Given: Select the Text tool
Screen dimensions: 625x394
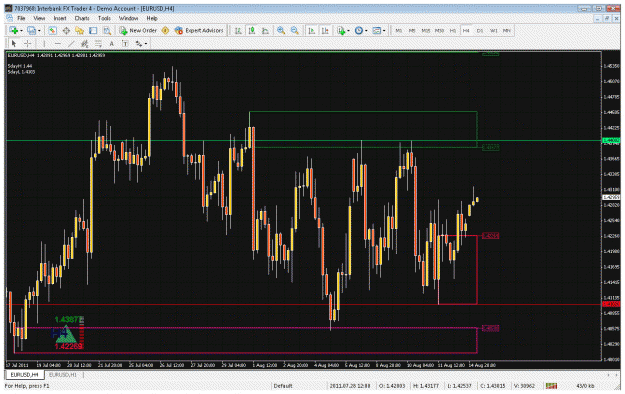Looking at the screenshot, I should [112, 43].
